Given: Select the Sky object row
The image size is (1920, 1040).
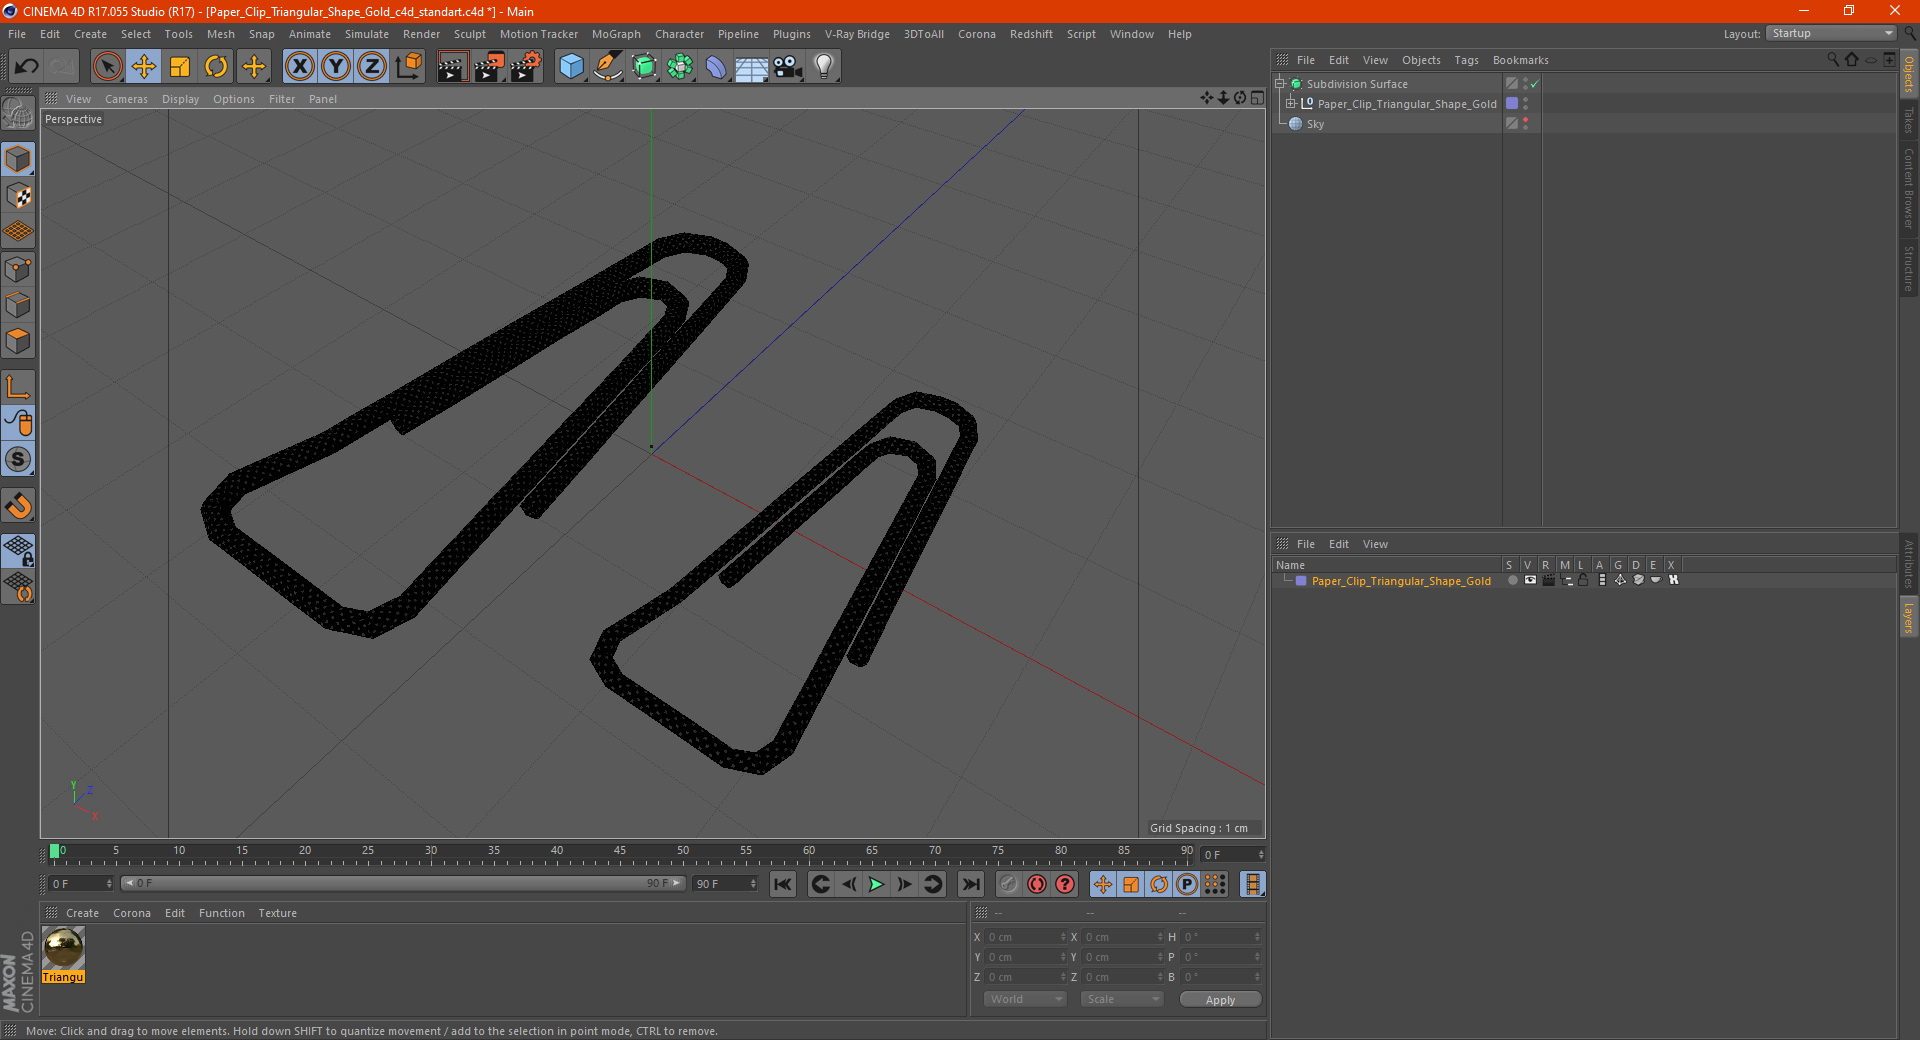Looking at the screenshot, I should tap(1388, 124).
